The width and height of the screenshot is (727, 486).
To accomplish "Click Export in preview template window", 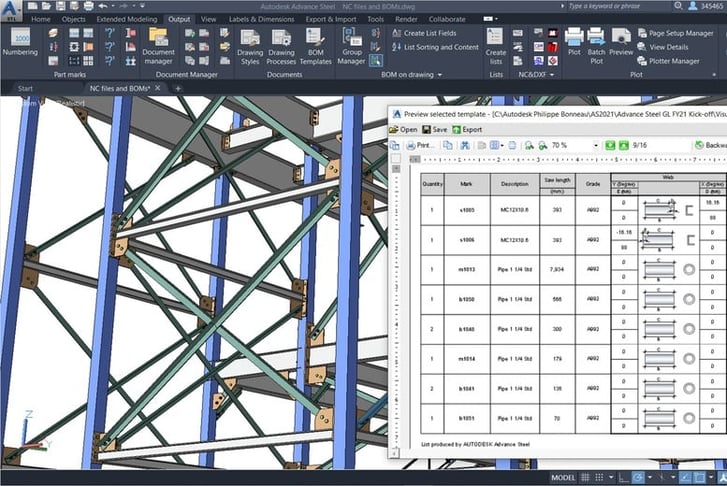I will [x=467, y=129].
